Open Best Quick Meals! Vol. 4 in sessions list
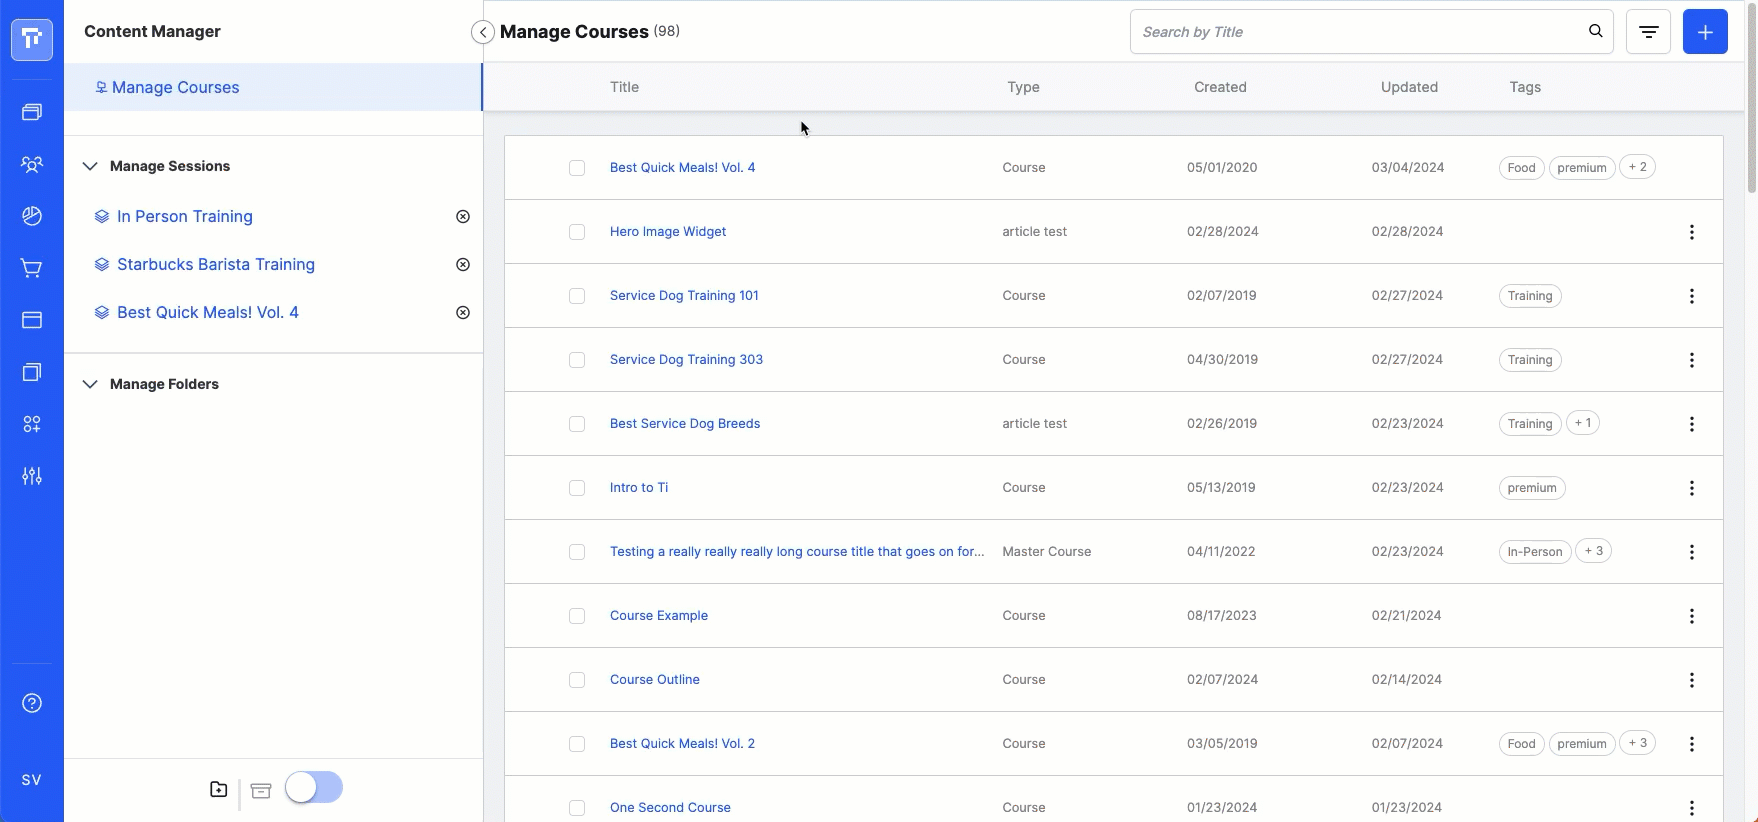The height and width of the screenshot is (822, 1758). point(208,312)
